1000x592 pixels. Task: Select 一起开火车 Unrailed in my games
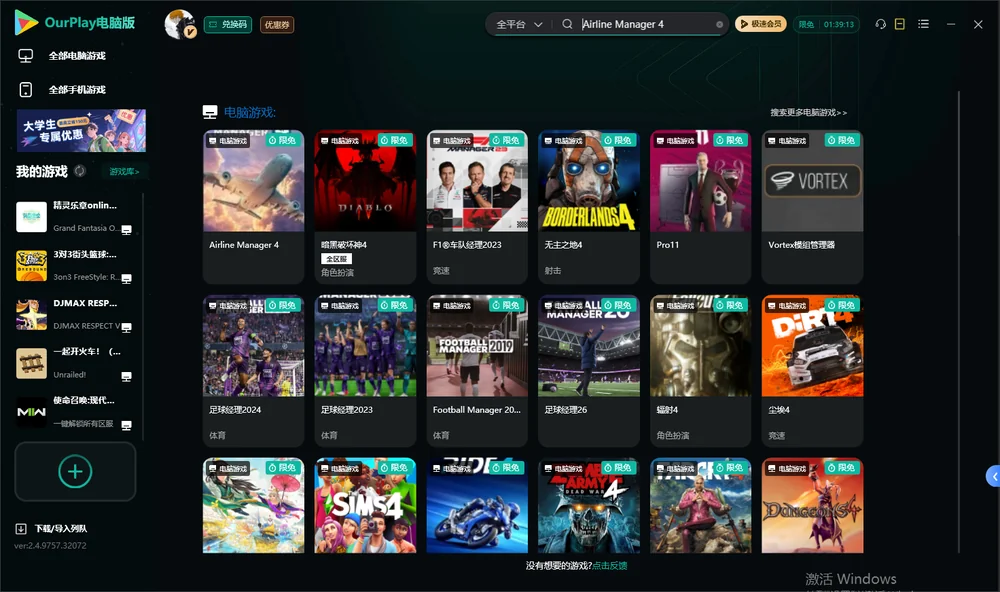(75, 363)
